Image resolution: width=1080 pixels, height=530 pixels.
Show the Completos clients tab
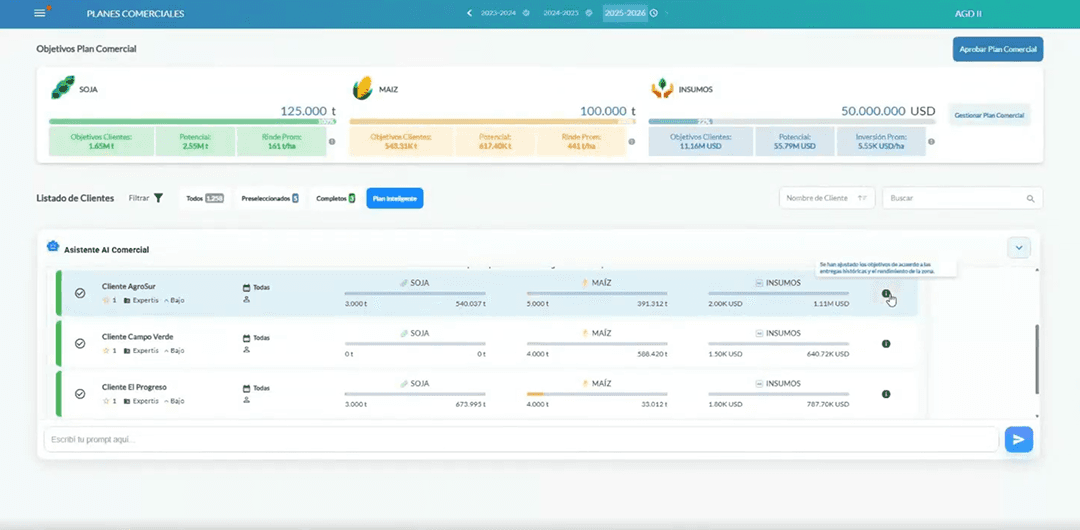pos(335,198)
